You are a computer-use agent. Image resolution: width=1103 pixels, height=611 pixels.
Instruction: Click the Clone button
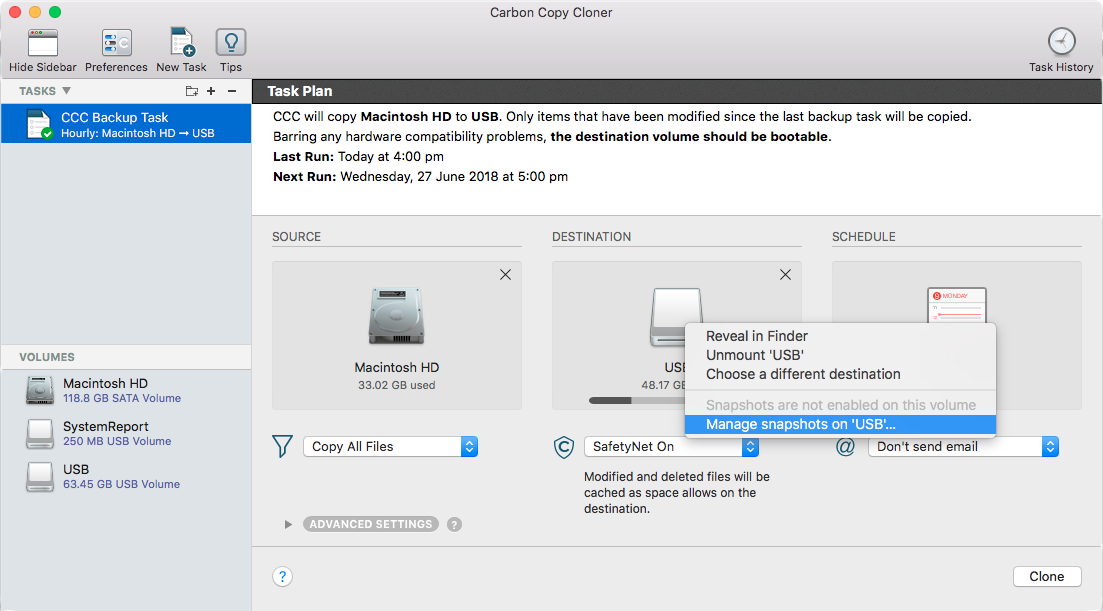1046,576
